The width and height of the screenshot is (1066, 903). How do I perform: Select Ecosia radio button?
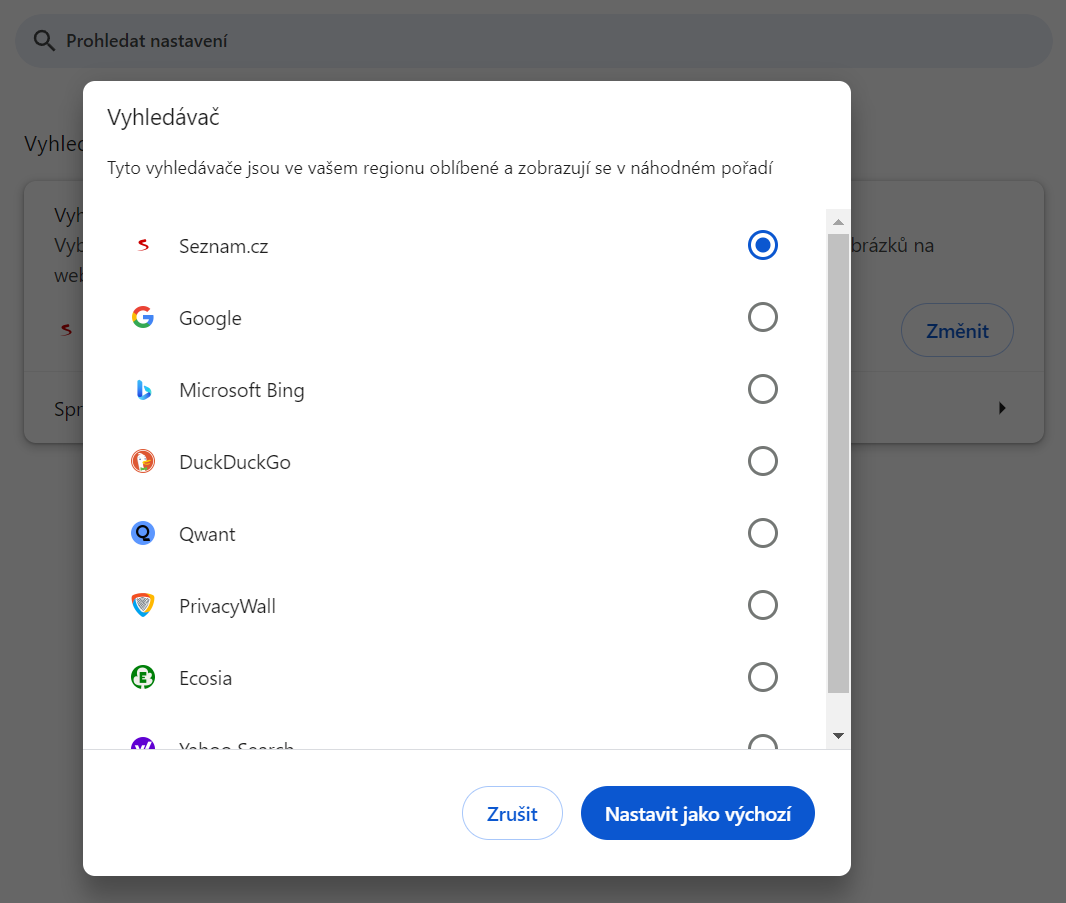click(x=763, y=677)
